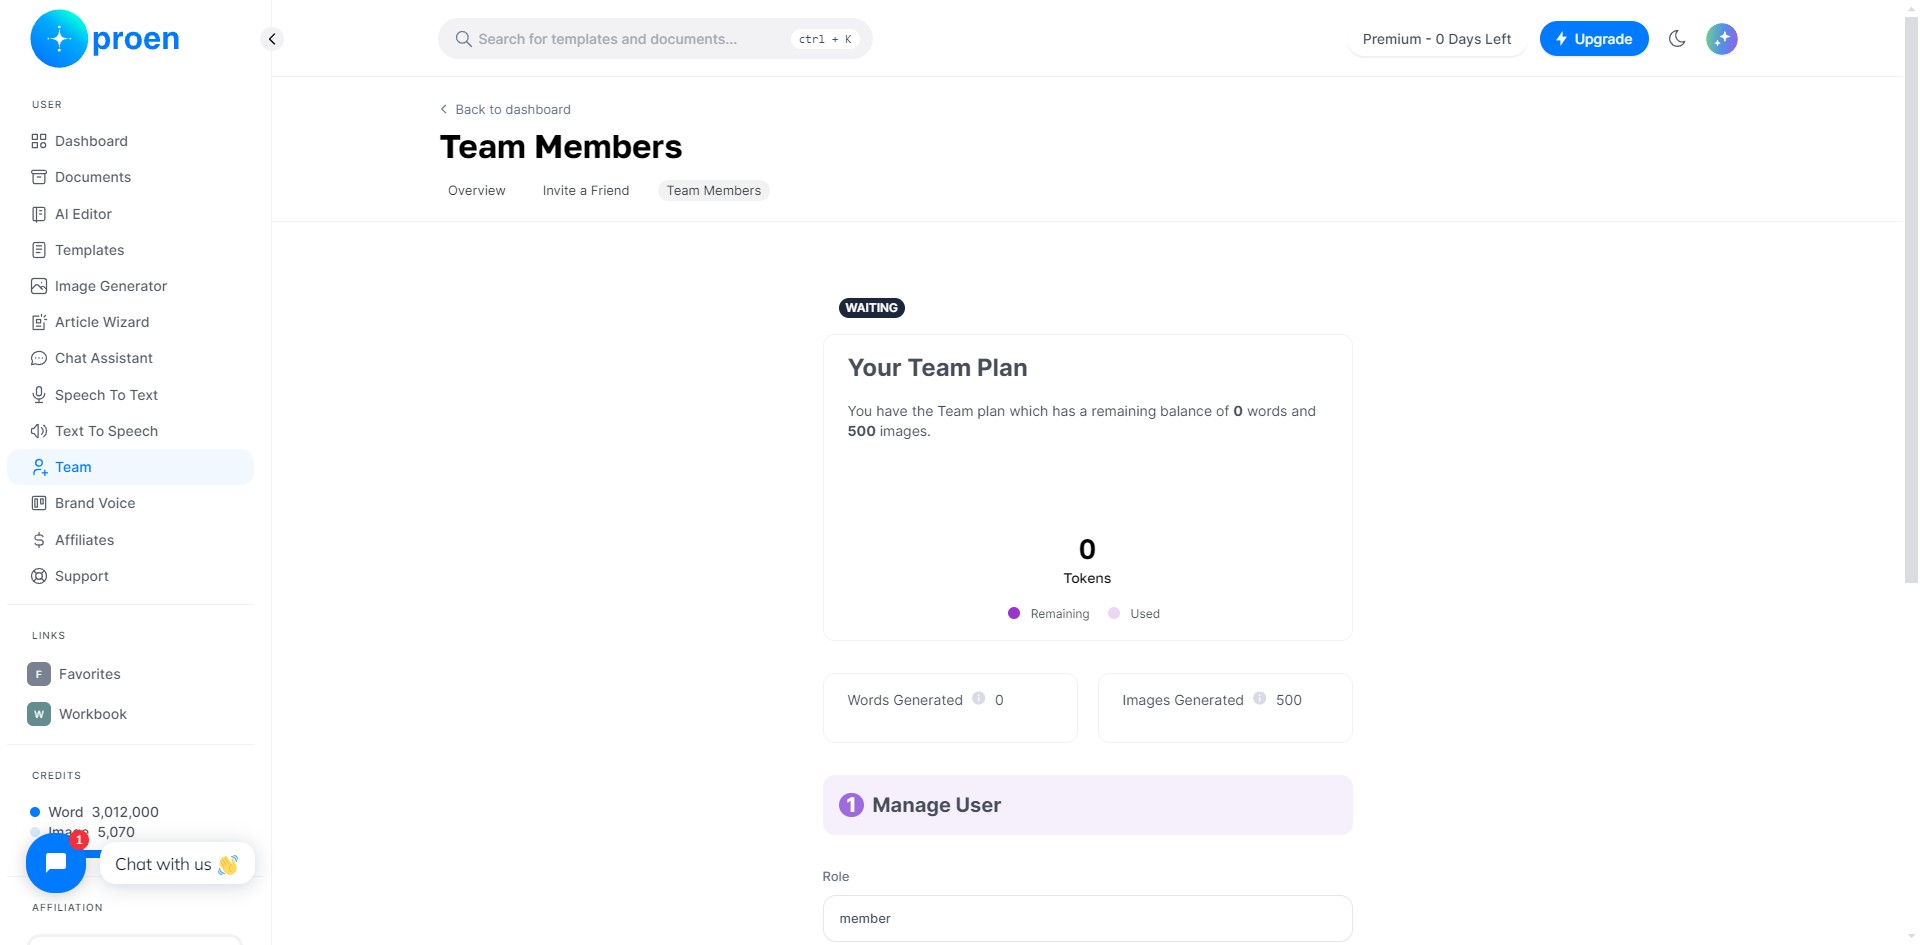This screenshot has height=945, width=1920.
Task: Click the Article Wizard sidebar icon
Action: point(39,322)
